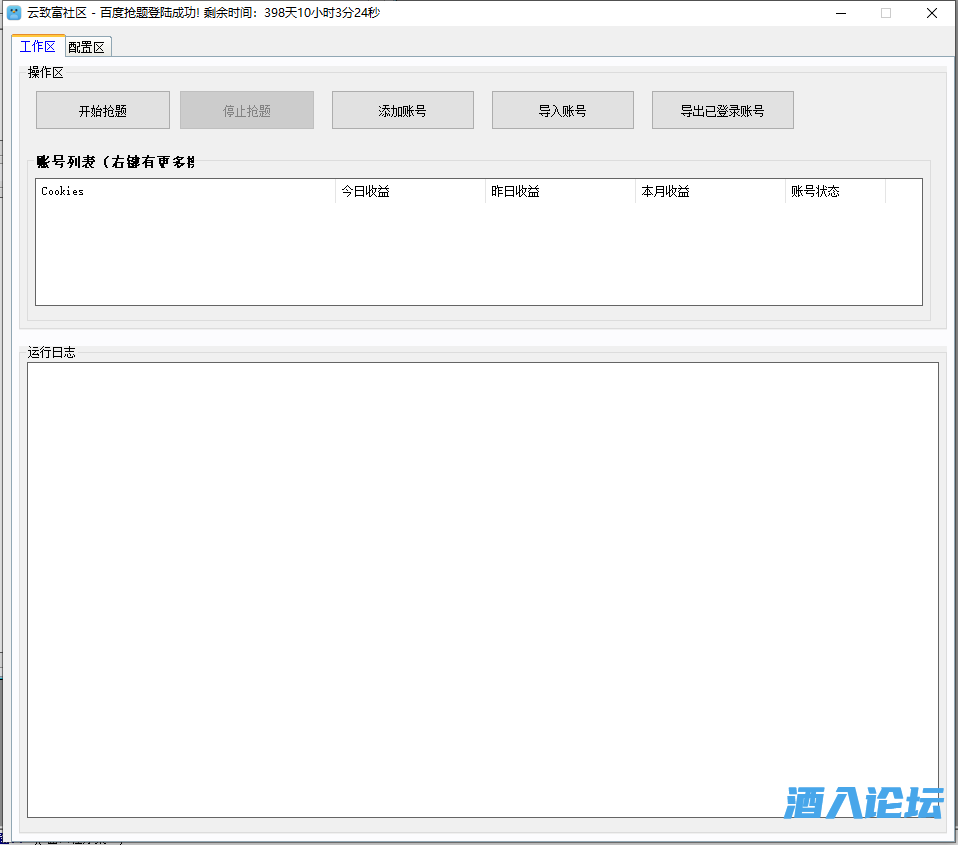
Task: Click the 导入账号 button
Action: (562, 110)
